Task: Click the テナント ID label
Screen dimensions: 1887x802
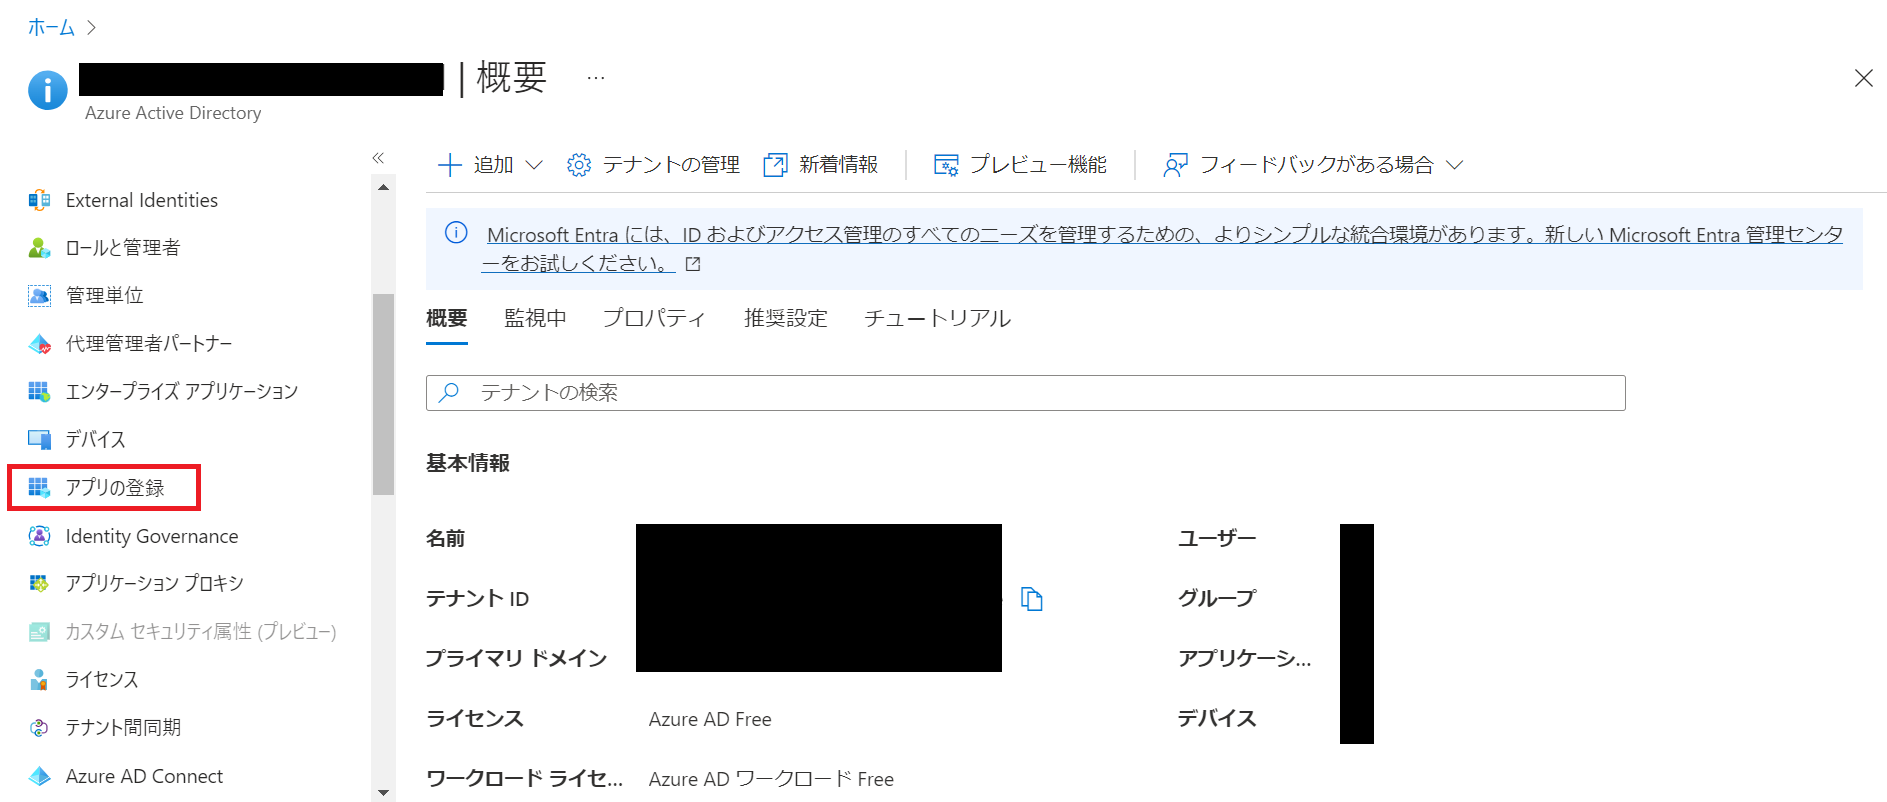Action: [x=477, y=598]
